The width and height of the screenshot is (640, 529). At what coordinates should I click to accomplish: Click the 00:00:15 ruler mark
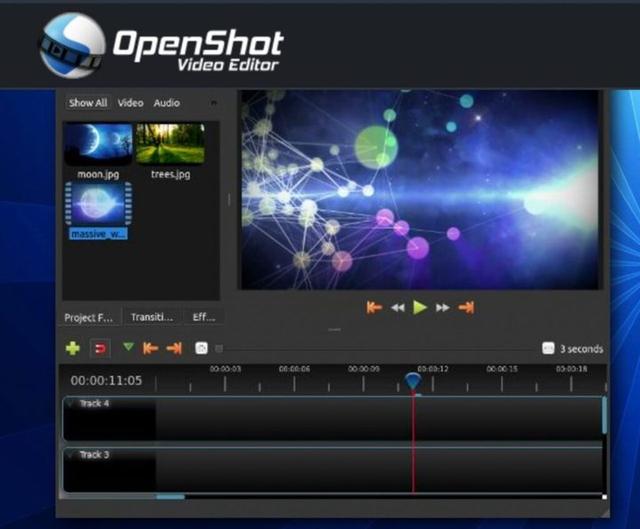pos(502,369)
